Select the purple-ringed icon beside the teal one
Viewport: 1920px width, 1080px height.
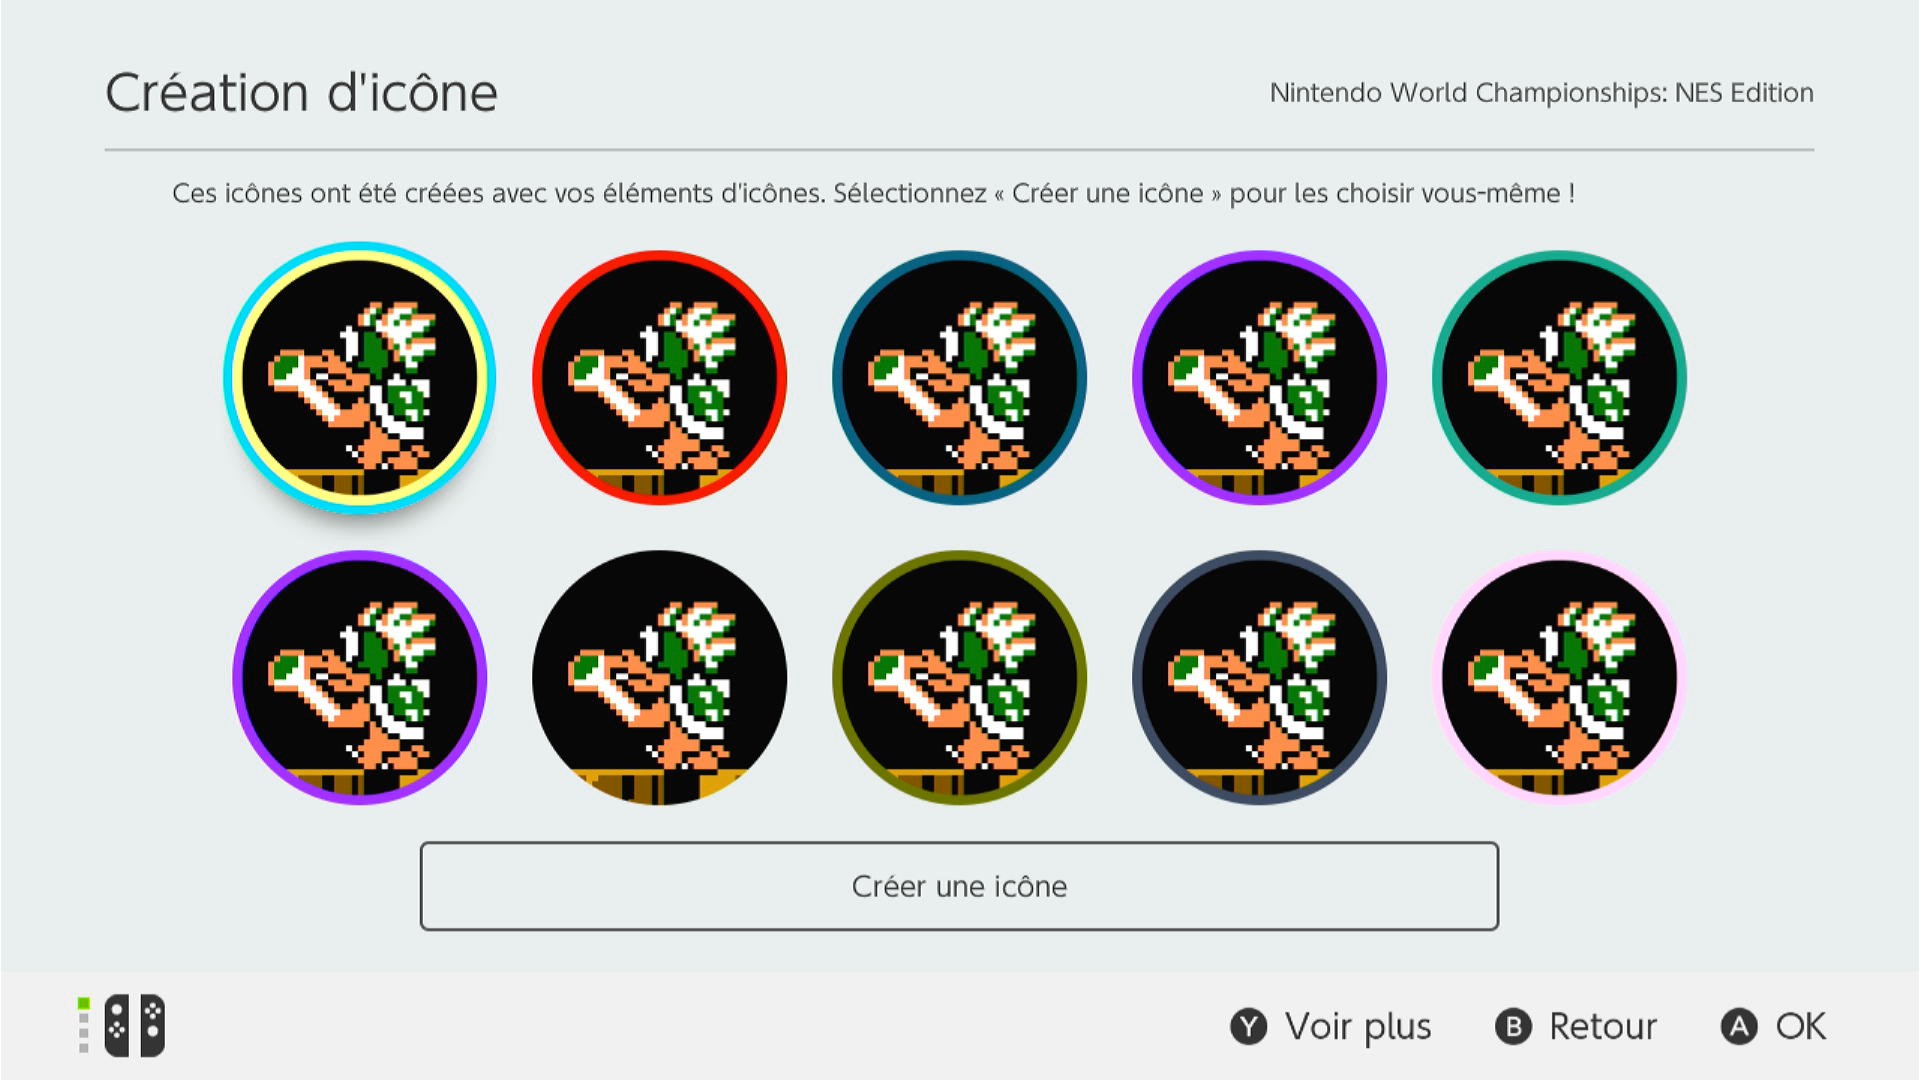tap(1259, 378)
